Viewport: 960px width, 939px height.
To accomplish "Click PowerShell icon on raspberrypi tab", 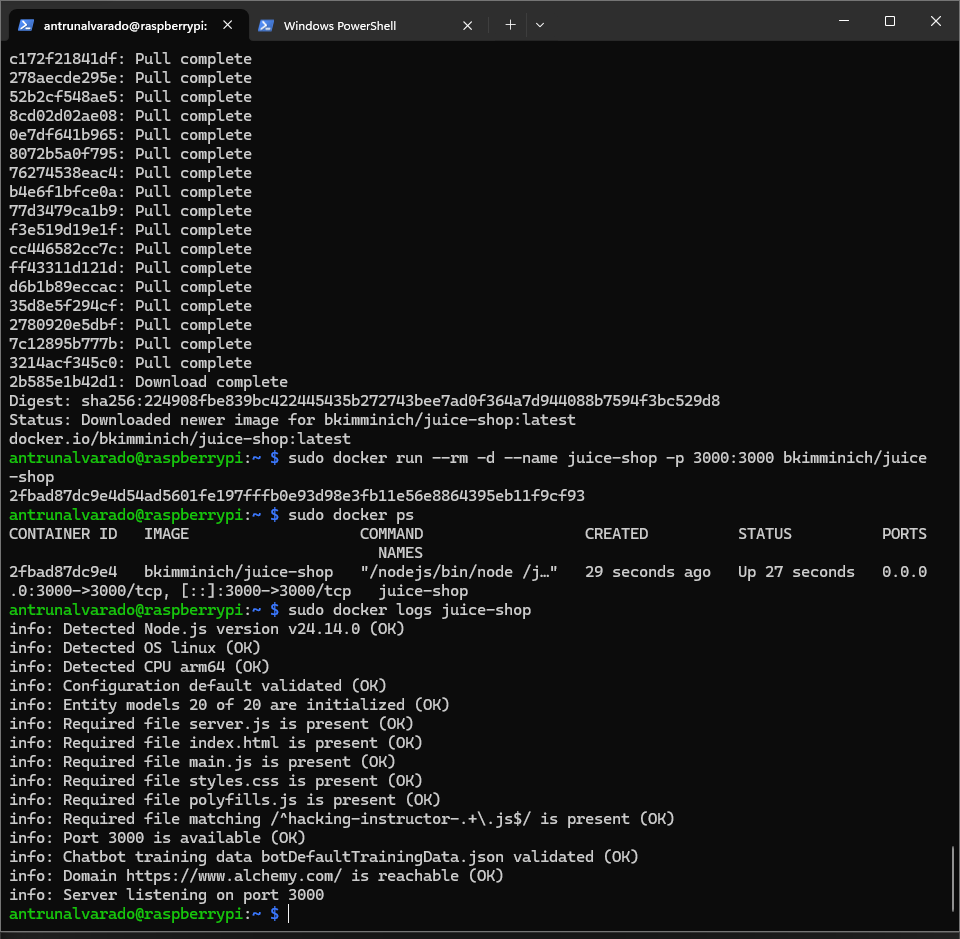I will tap(26, 25).
